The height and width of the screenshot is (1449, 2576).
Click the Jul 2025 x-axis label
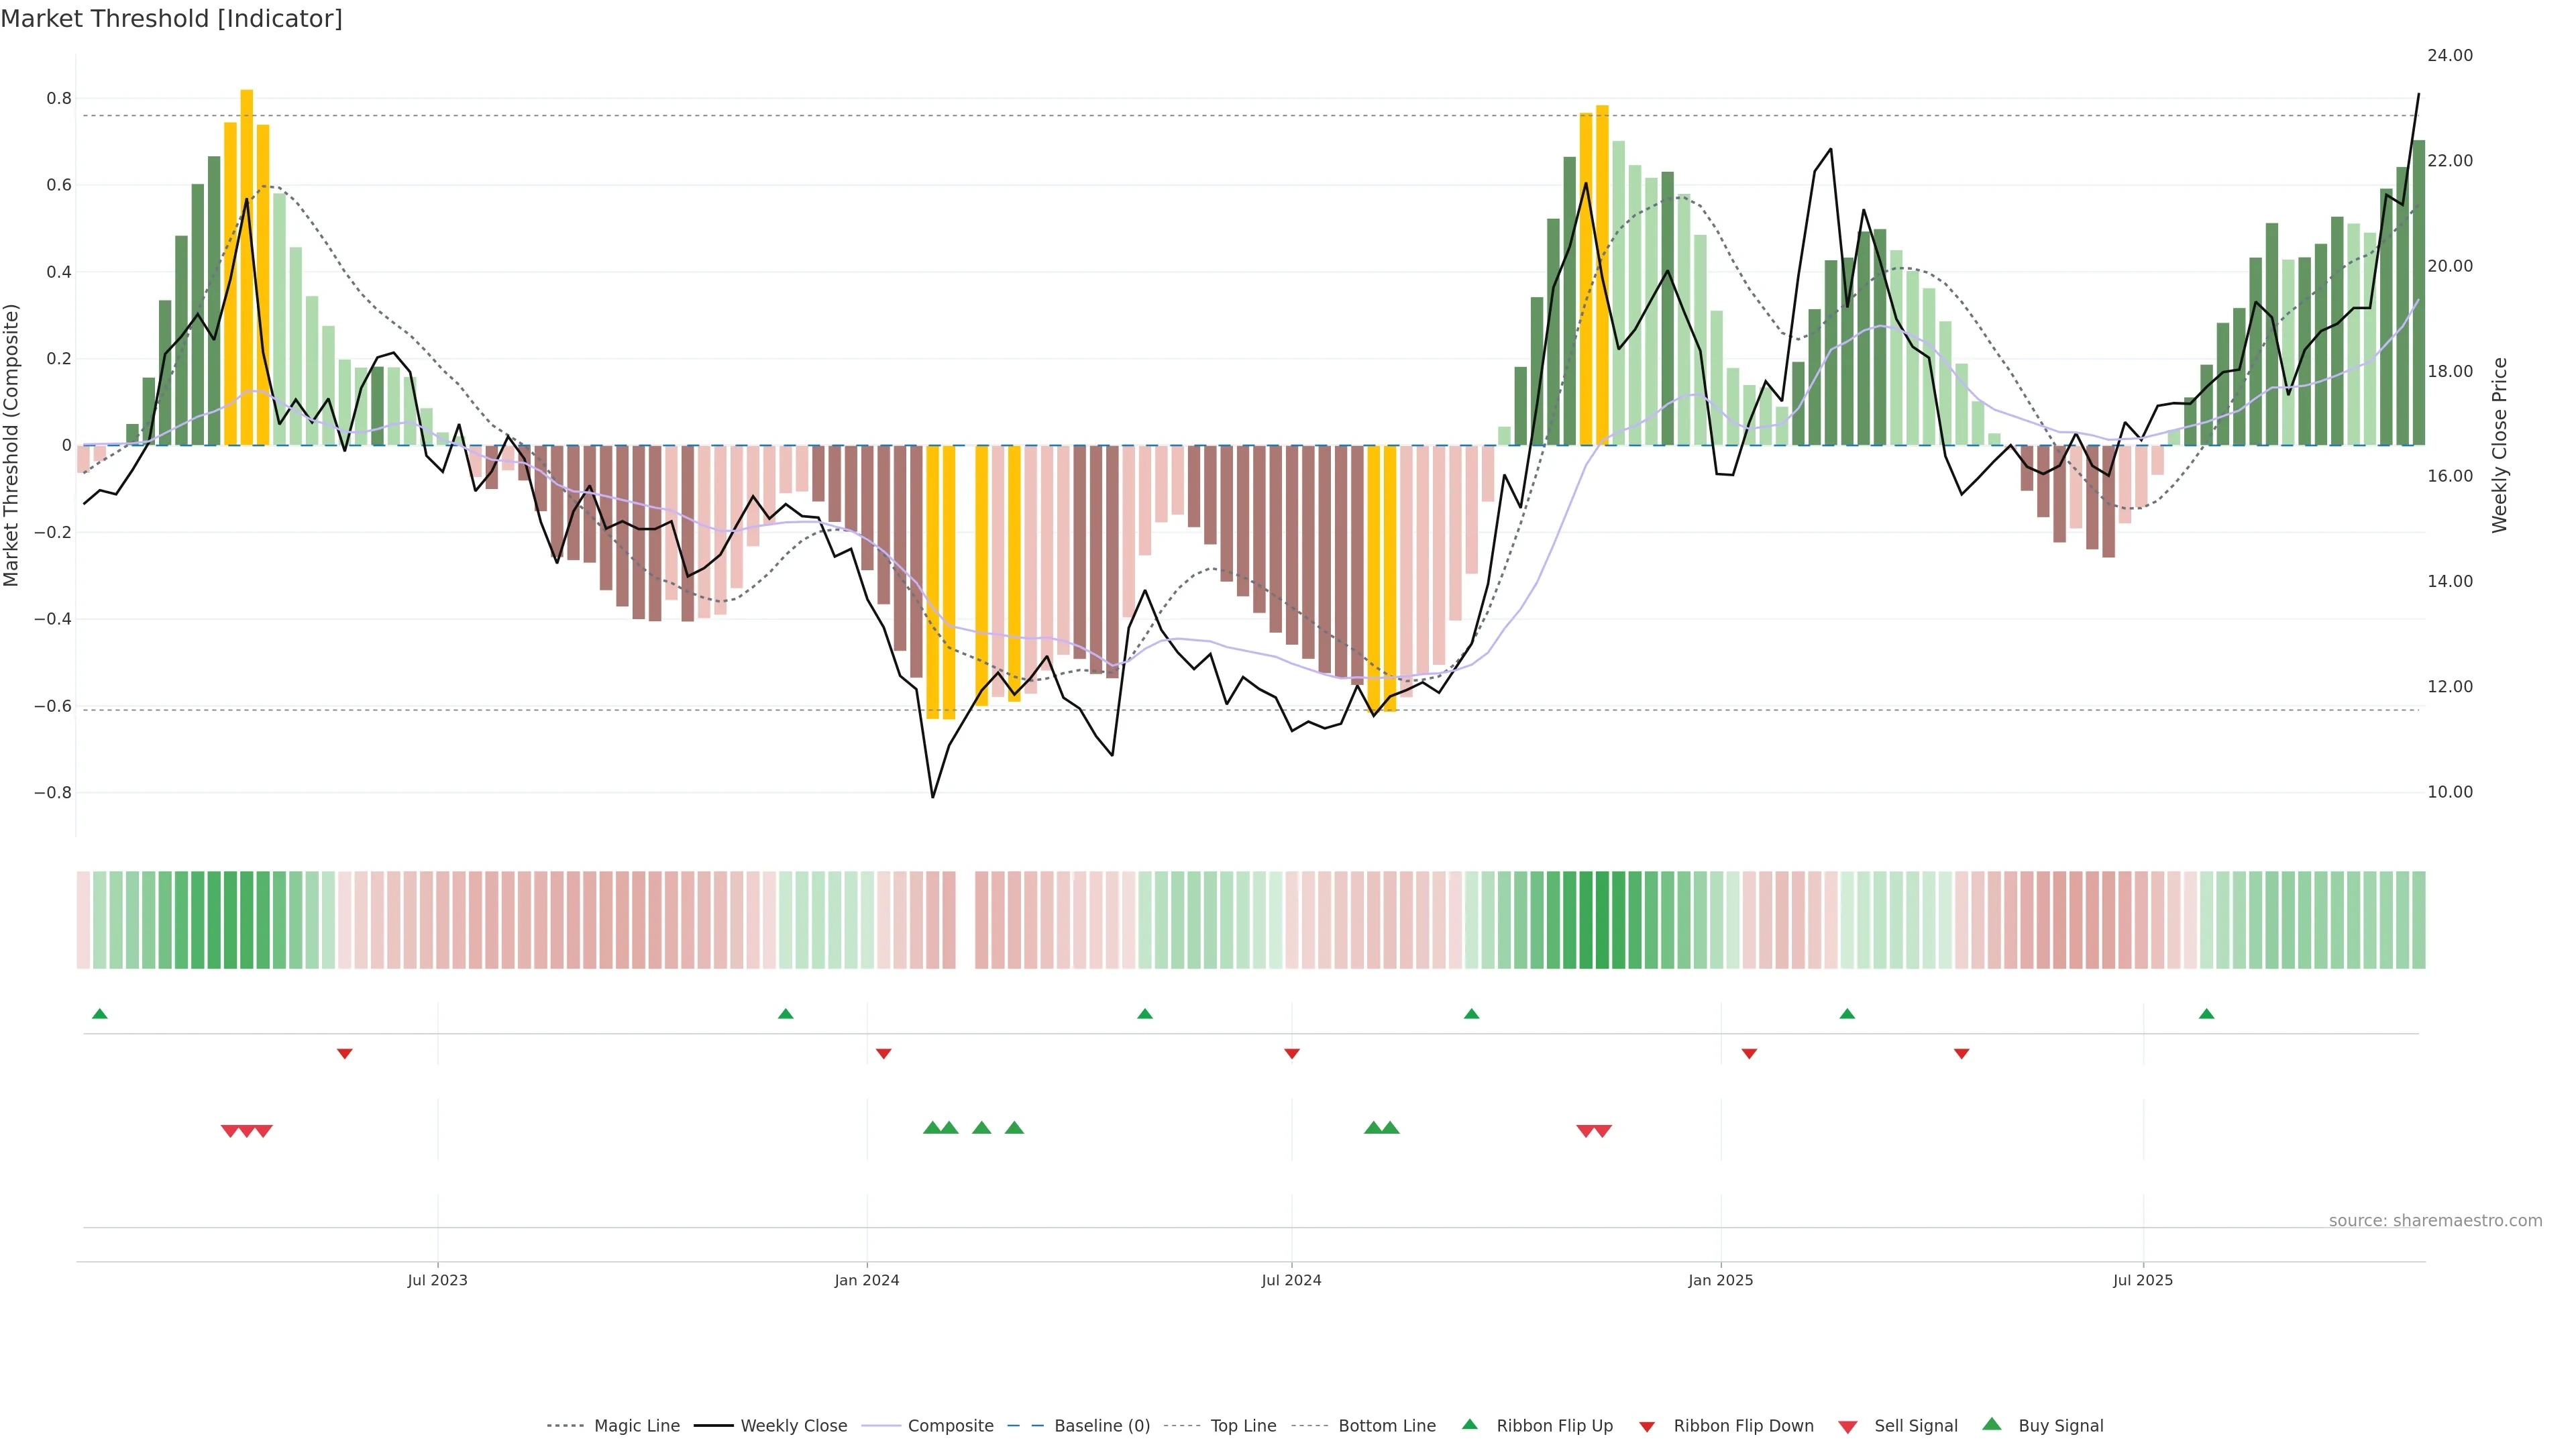coord(2142,1280)
